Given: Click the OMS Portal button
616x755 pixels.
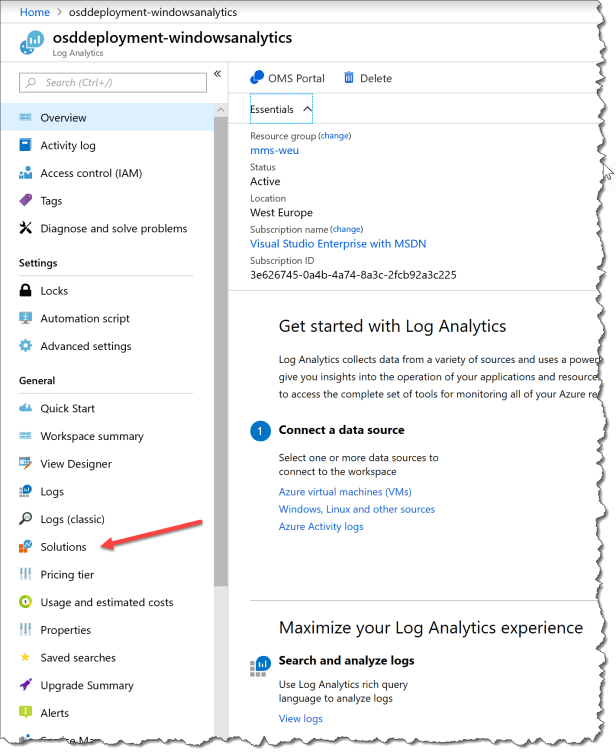Looking at the screenshot, I should click(x=288, y=78).
